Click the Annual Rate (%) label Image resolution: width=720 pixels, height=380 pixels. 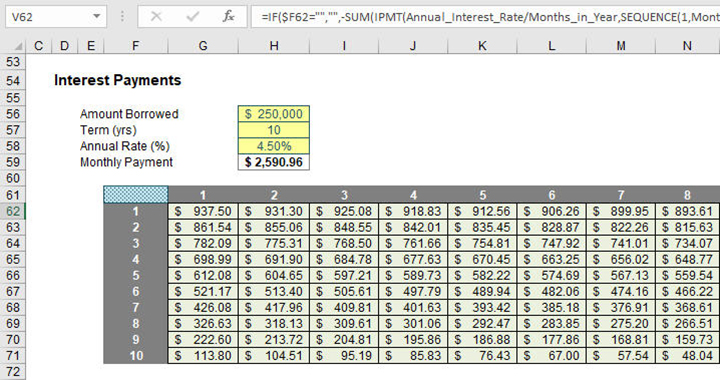(125, 146)
